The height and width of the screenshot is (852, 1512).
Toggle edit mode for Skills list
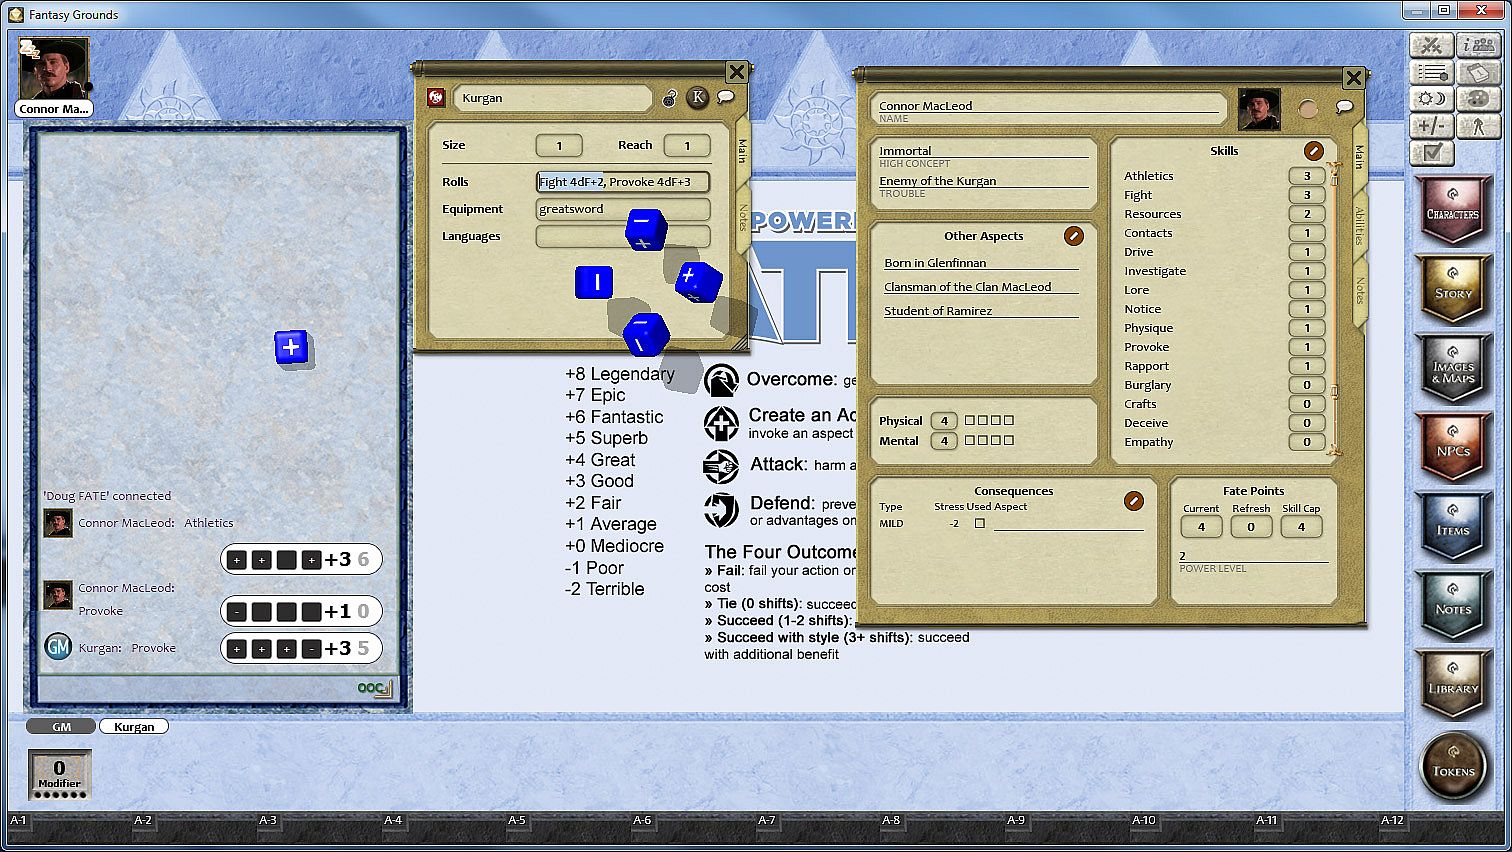click(1313, 151)
